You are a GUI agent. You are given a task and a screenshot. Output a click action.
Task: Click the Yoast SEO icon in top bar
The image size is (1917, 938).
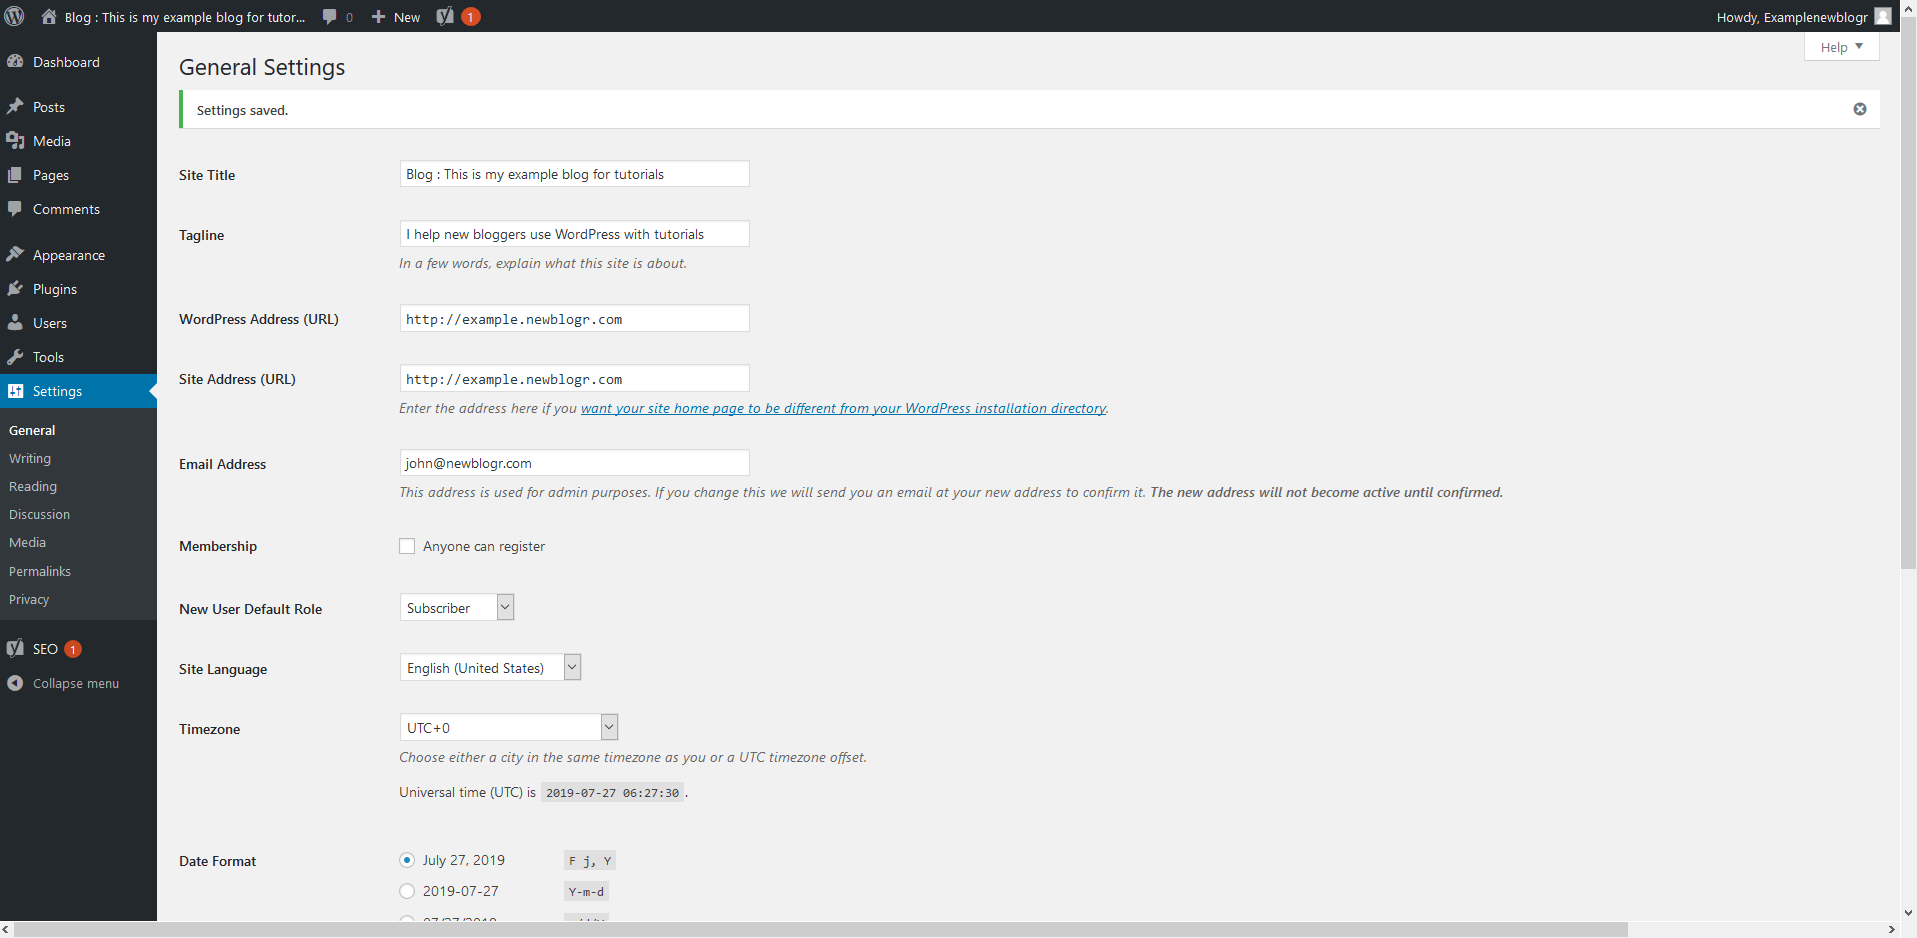(x=446, y=17)
